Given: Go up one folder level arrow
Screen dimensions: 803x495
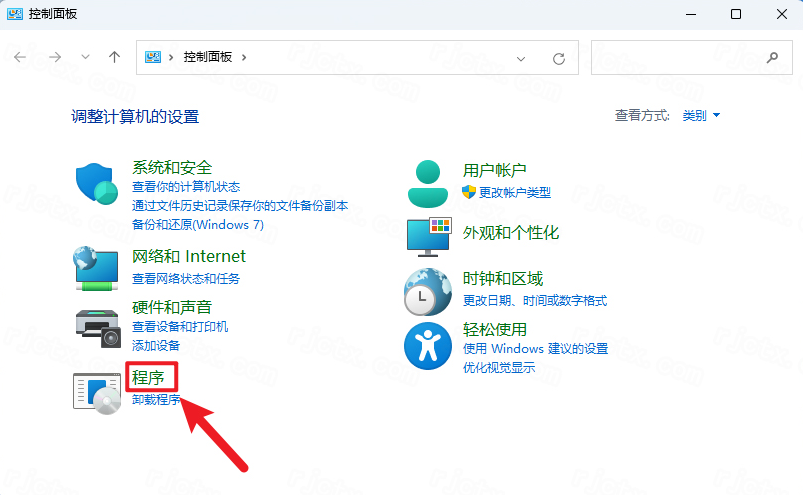Looking at the screenshot, I should 115,58.
